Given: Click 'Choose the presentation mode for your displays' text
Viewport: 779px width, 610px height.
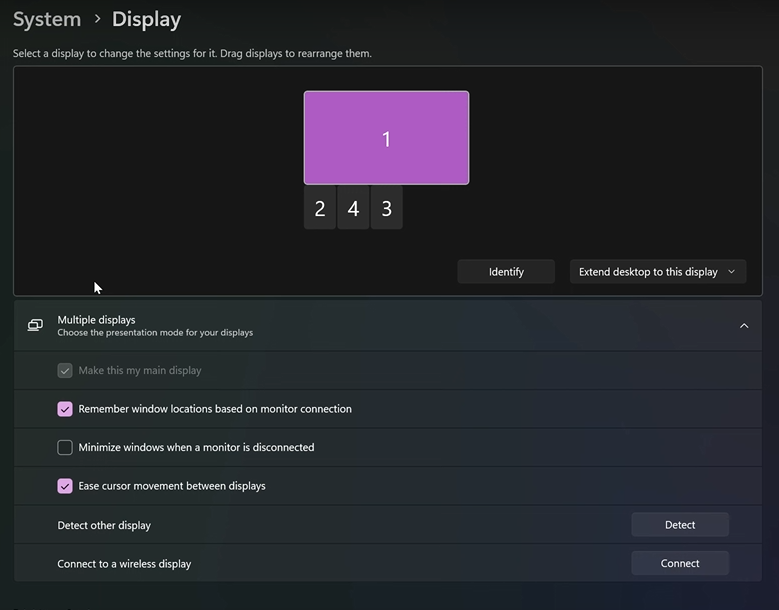Looking at the screenshot, I should click(155, 332).
